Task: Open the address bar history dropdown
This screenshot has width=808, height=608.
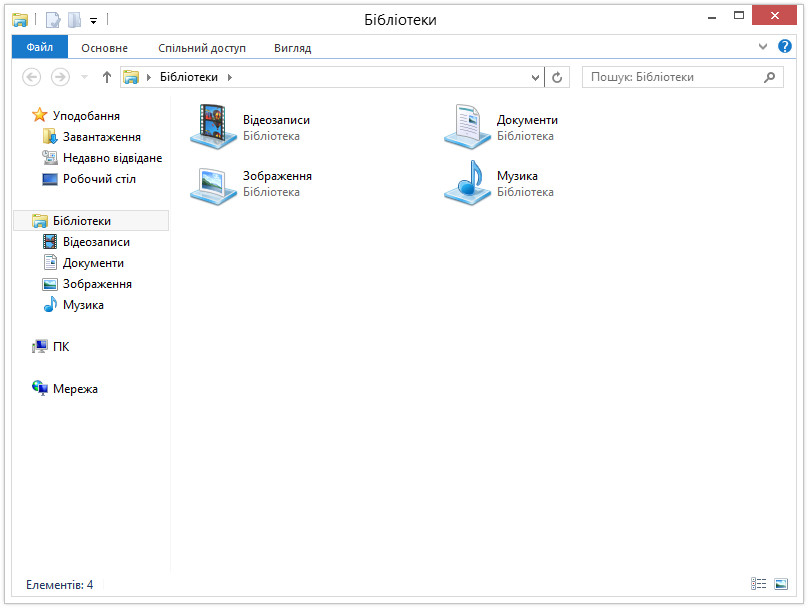Action: 535,77
